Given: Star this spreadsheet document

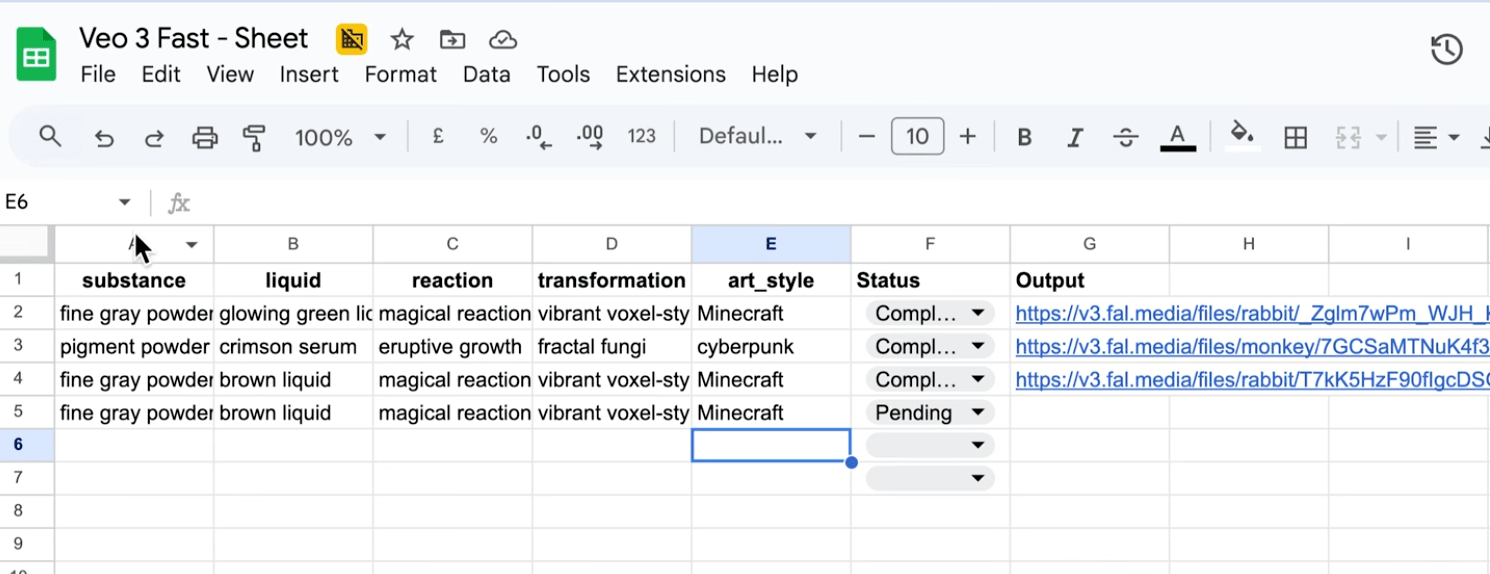Looking at the screenshot, I should click(x=402, y=39).
